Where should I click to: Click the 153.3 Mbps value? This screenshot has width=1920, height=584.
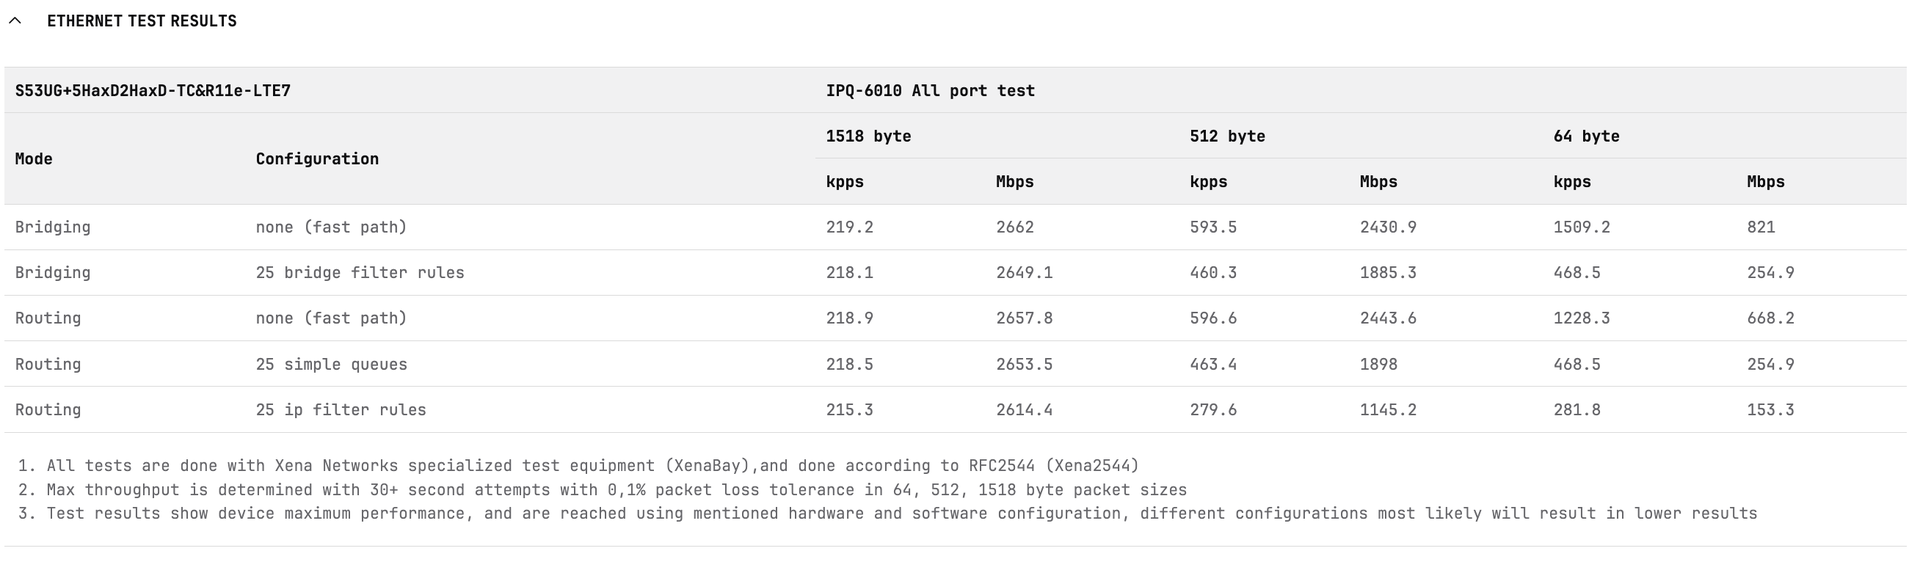tap(1770, 410)
